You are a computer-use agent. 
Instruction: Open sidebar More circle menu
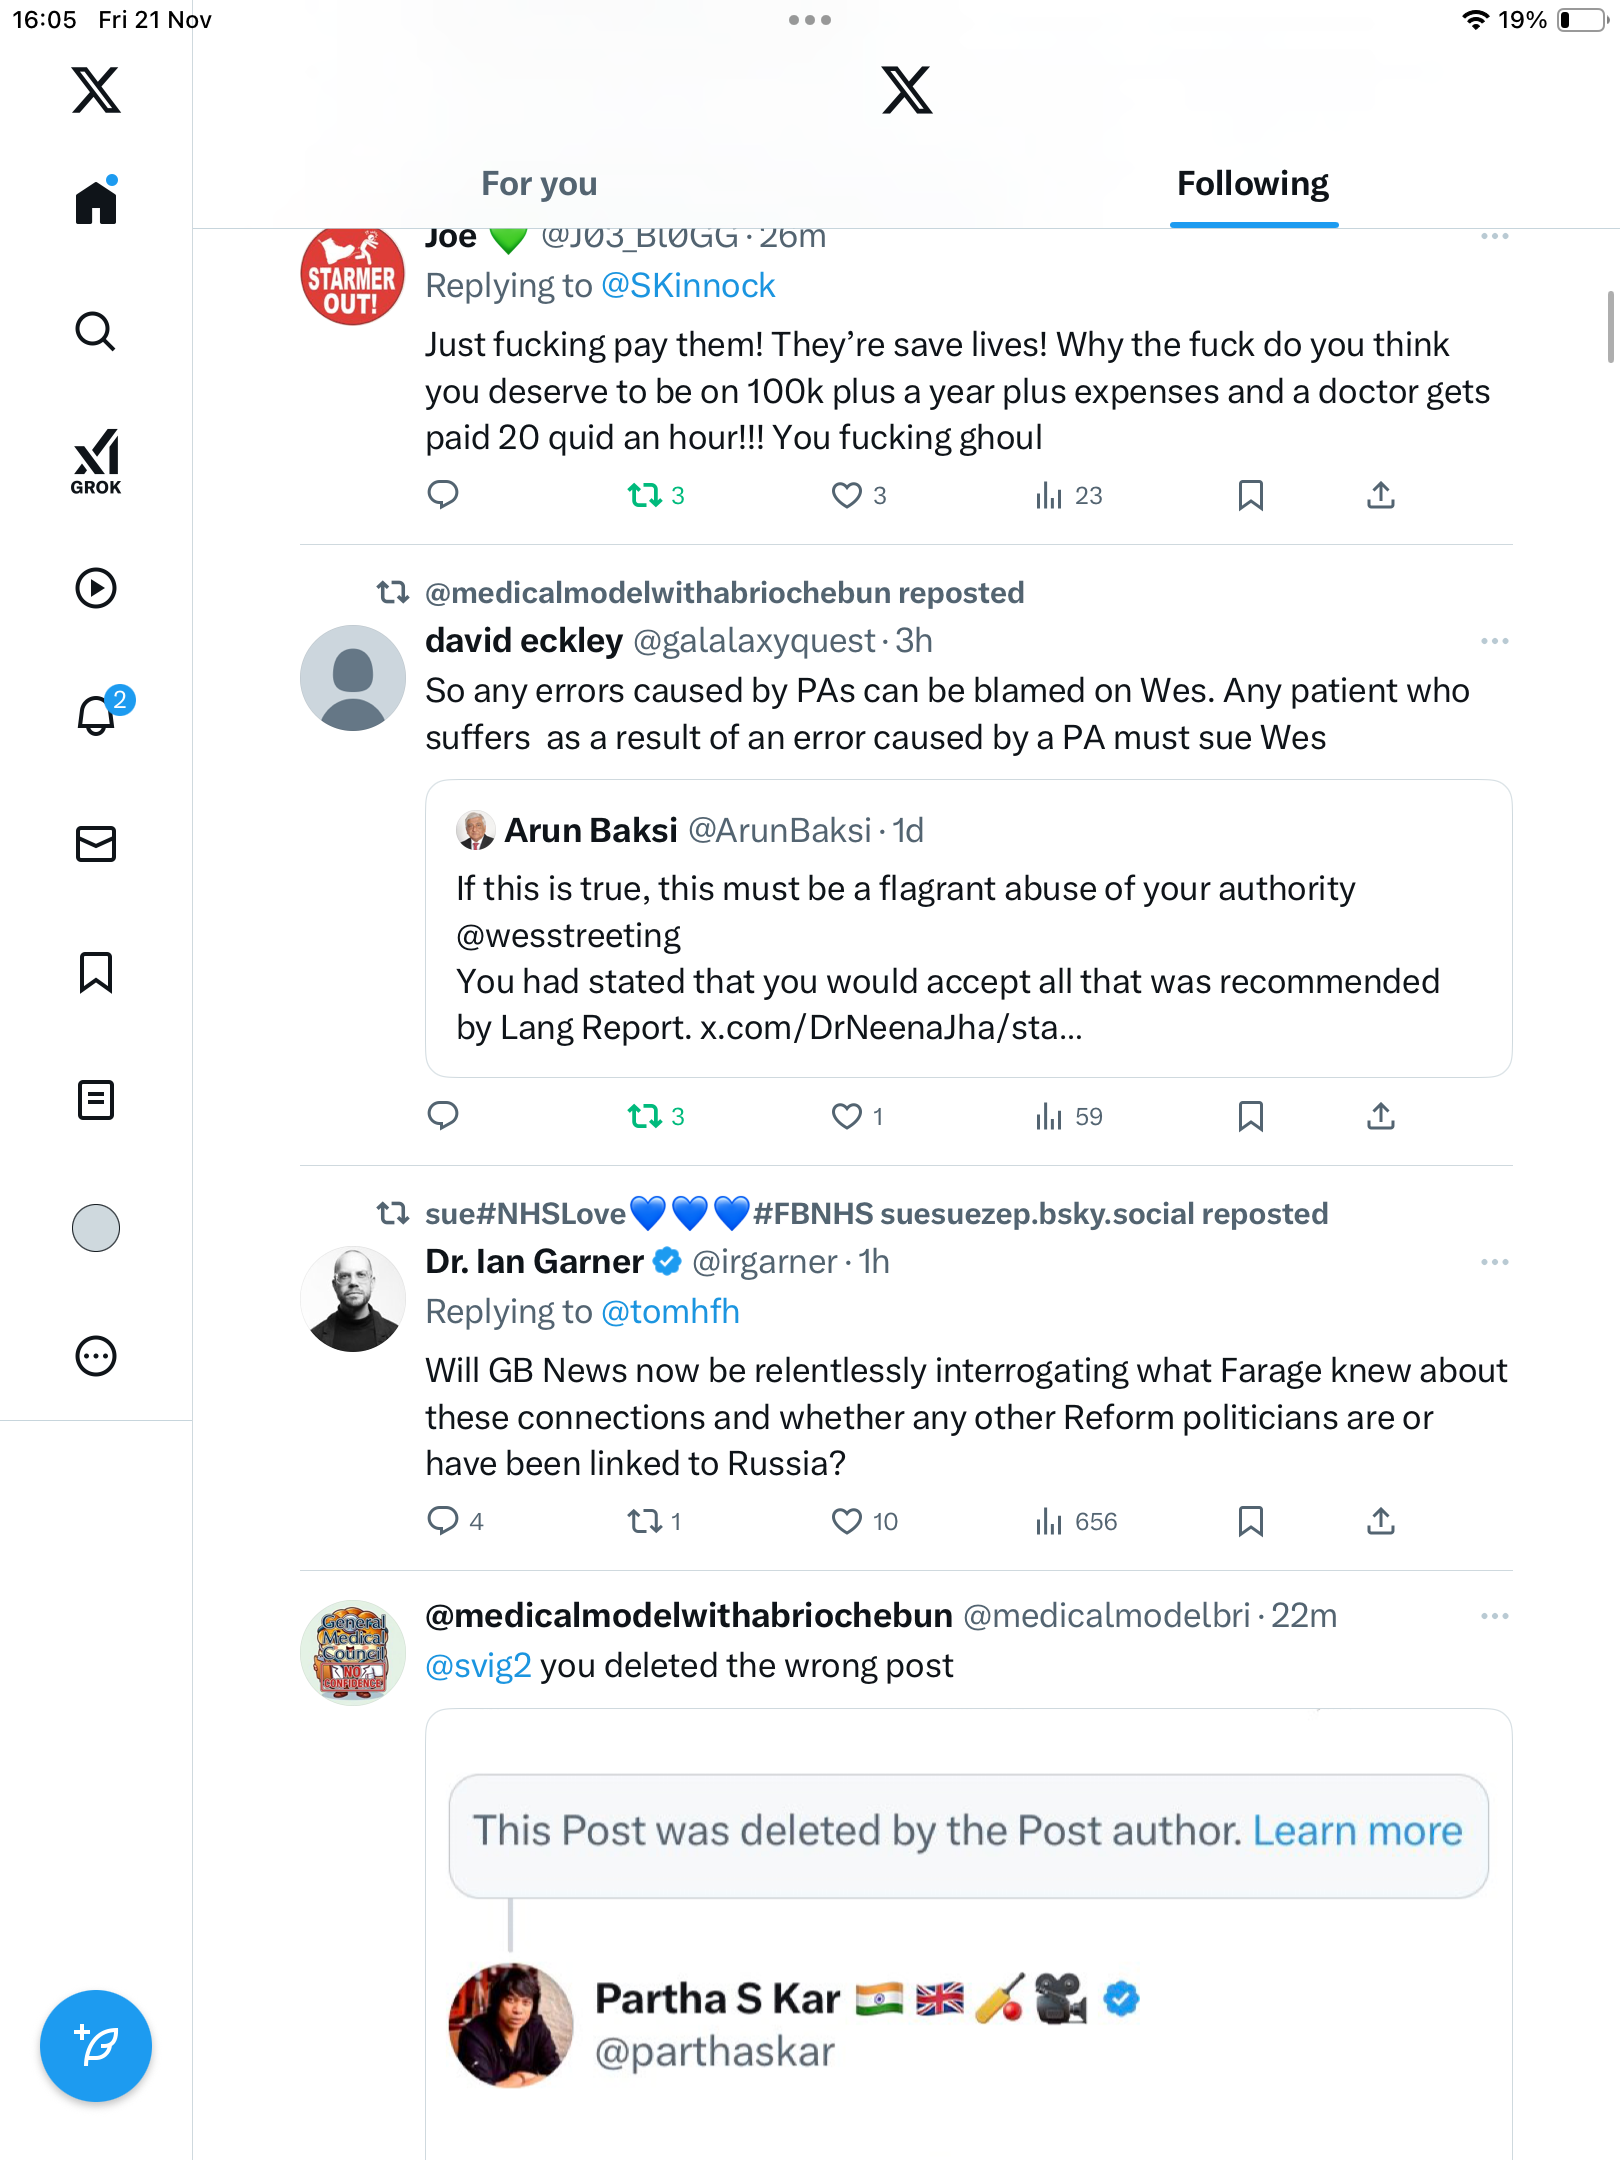click(x=96, y=1356)
